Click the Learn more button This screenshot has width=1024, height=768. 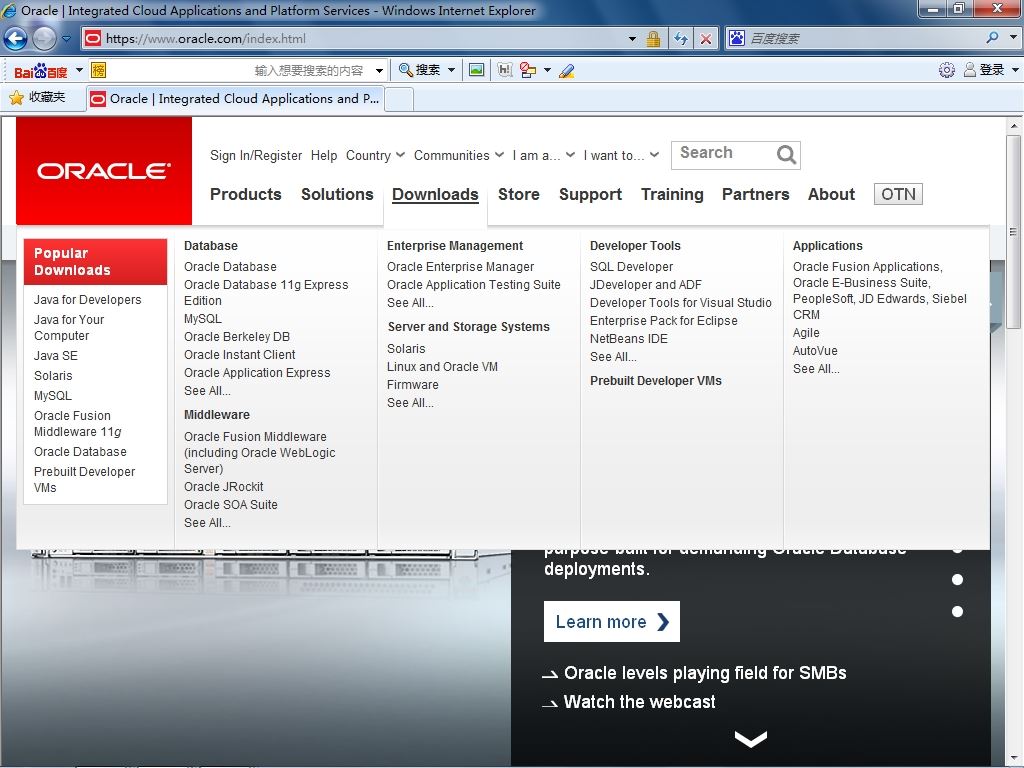tap(611, 621)
